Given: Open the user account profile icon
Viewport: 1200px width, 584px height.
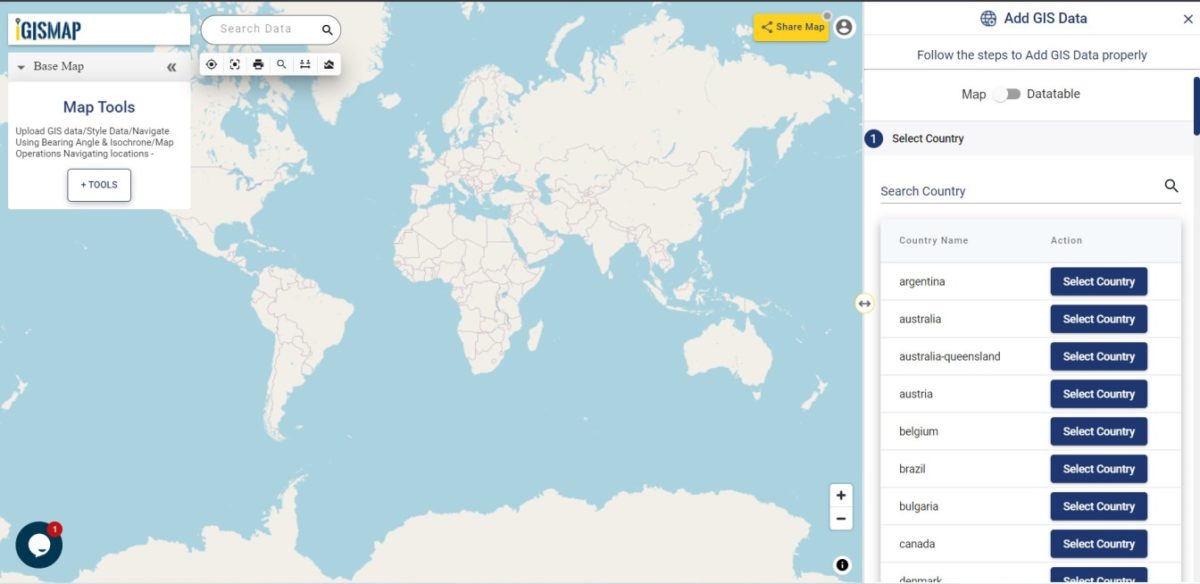Looking at the screenshot, I should 845,29.
